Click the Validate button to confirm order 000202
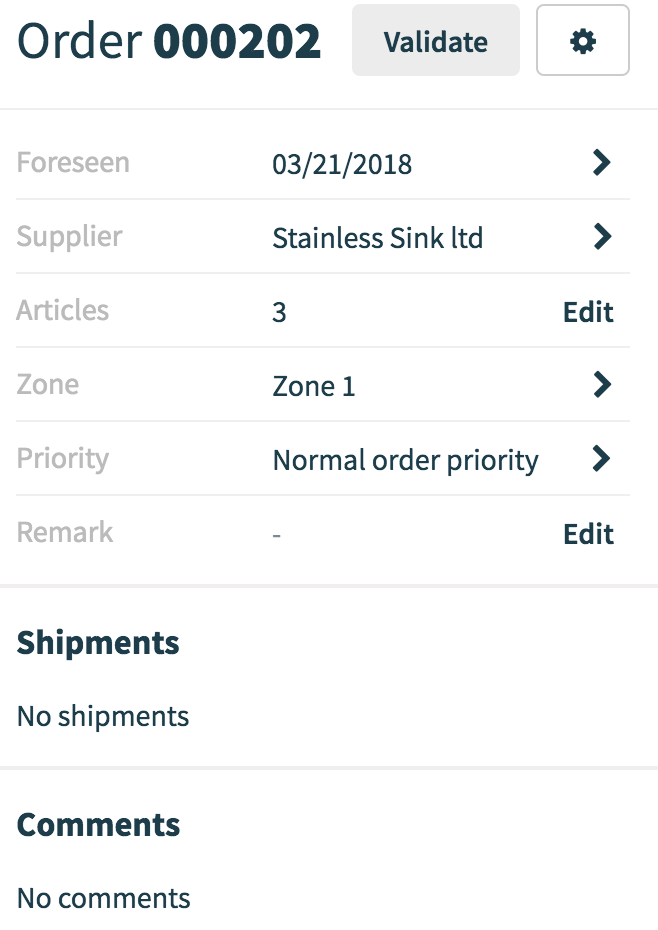Screen dimensions: 658x930 pyautogui.click(x=435, y=40)
